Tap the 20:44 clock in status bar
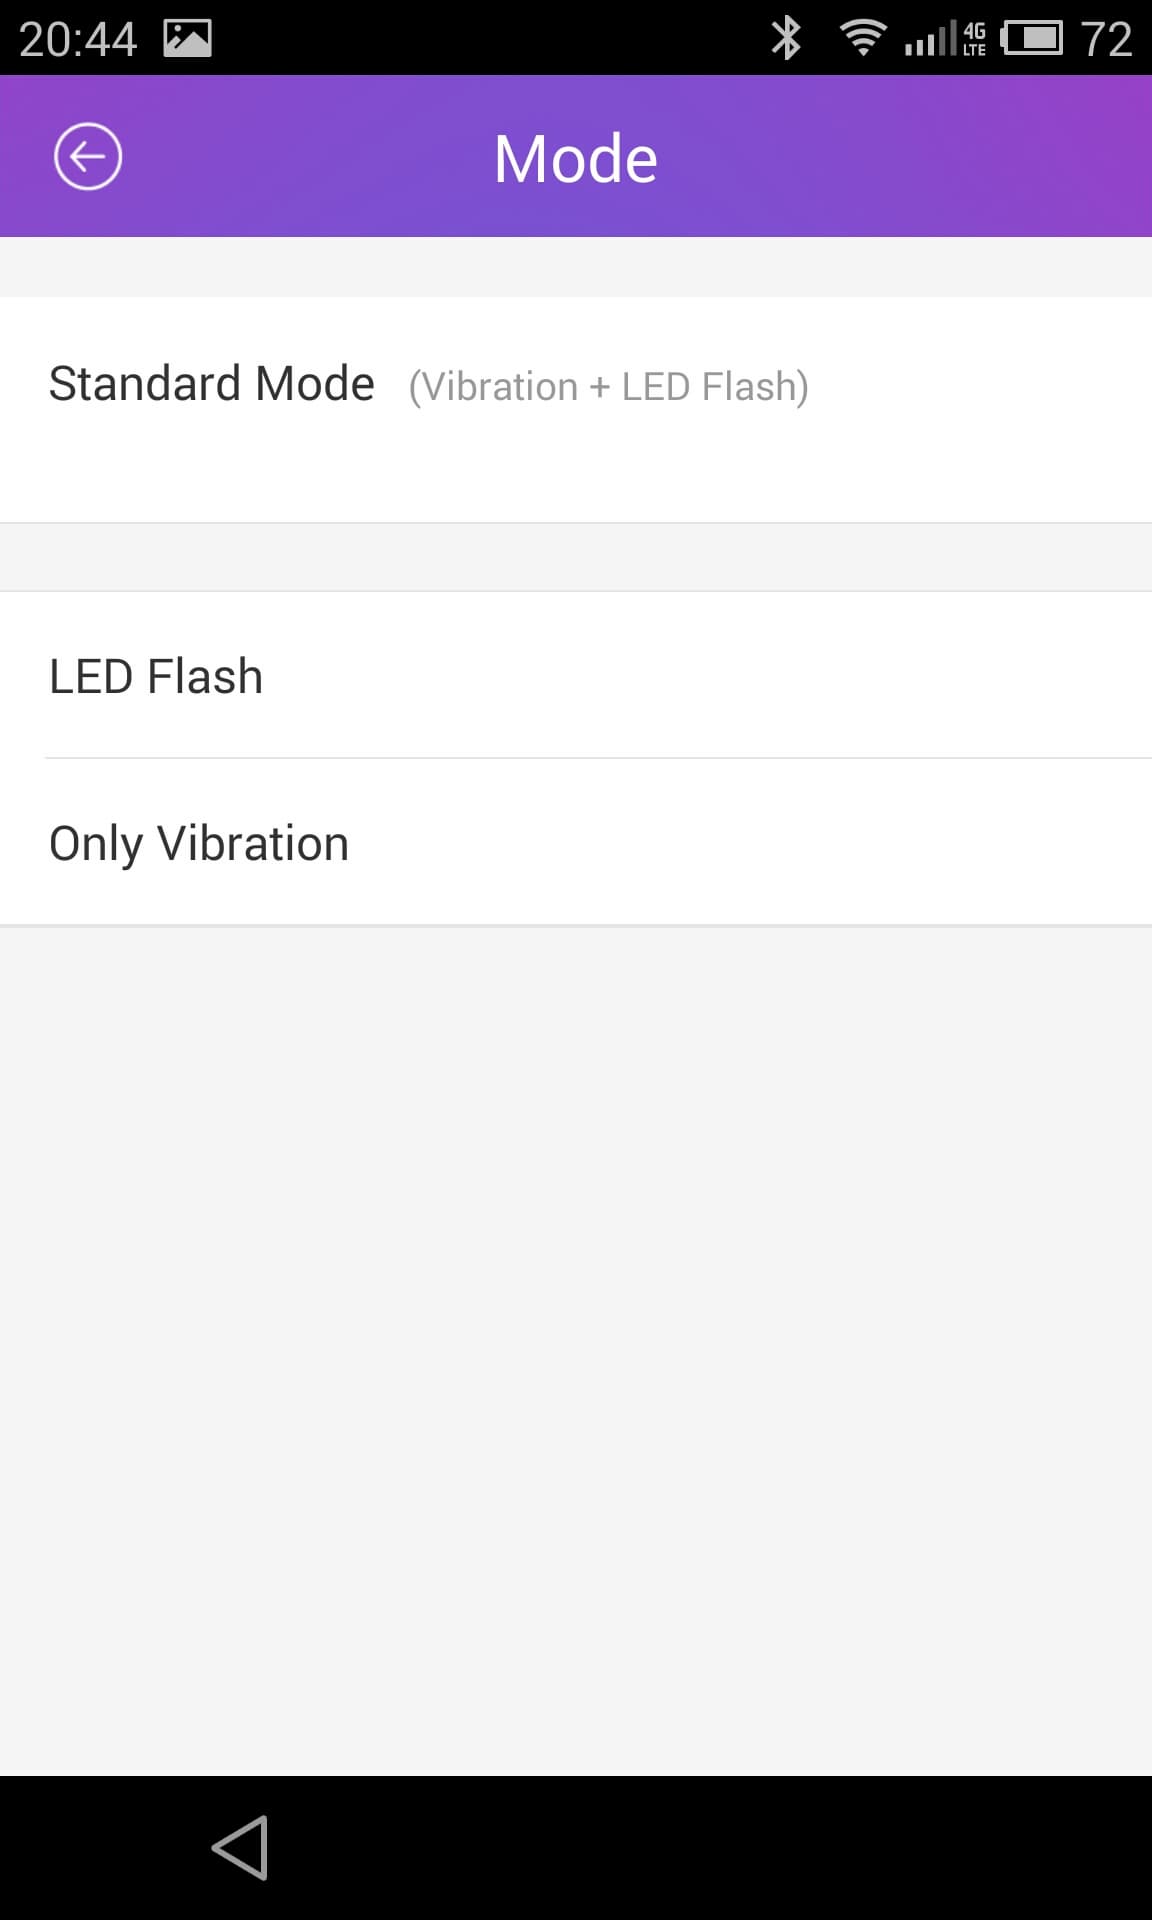This screenshot has height=1920, width=1152. (77, 39)
